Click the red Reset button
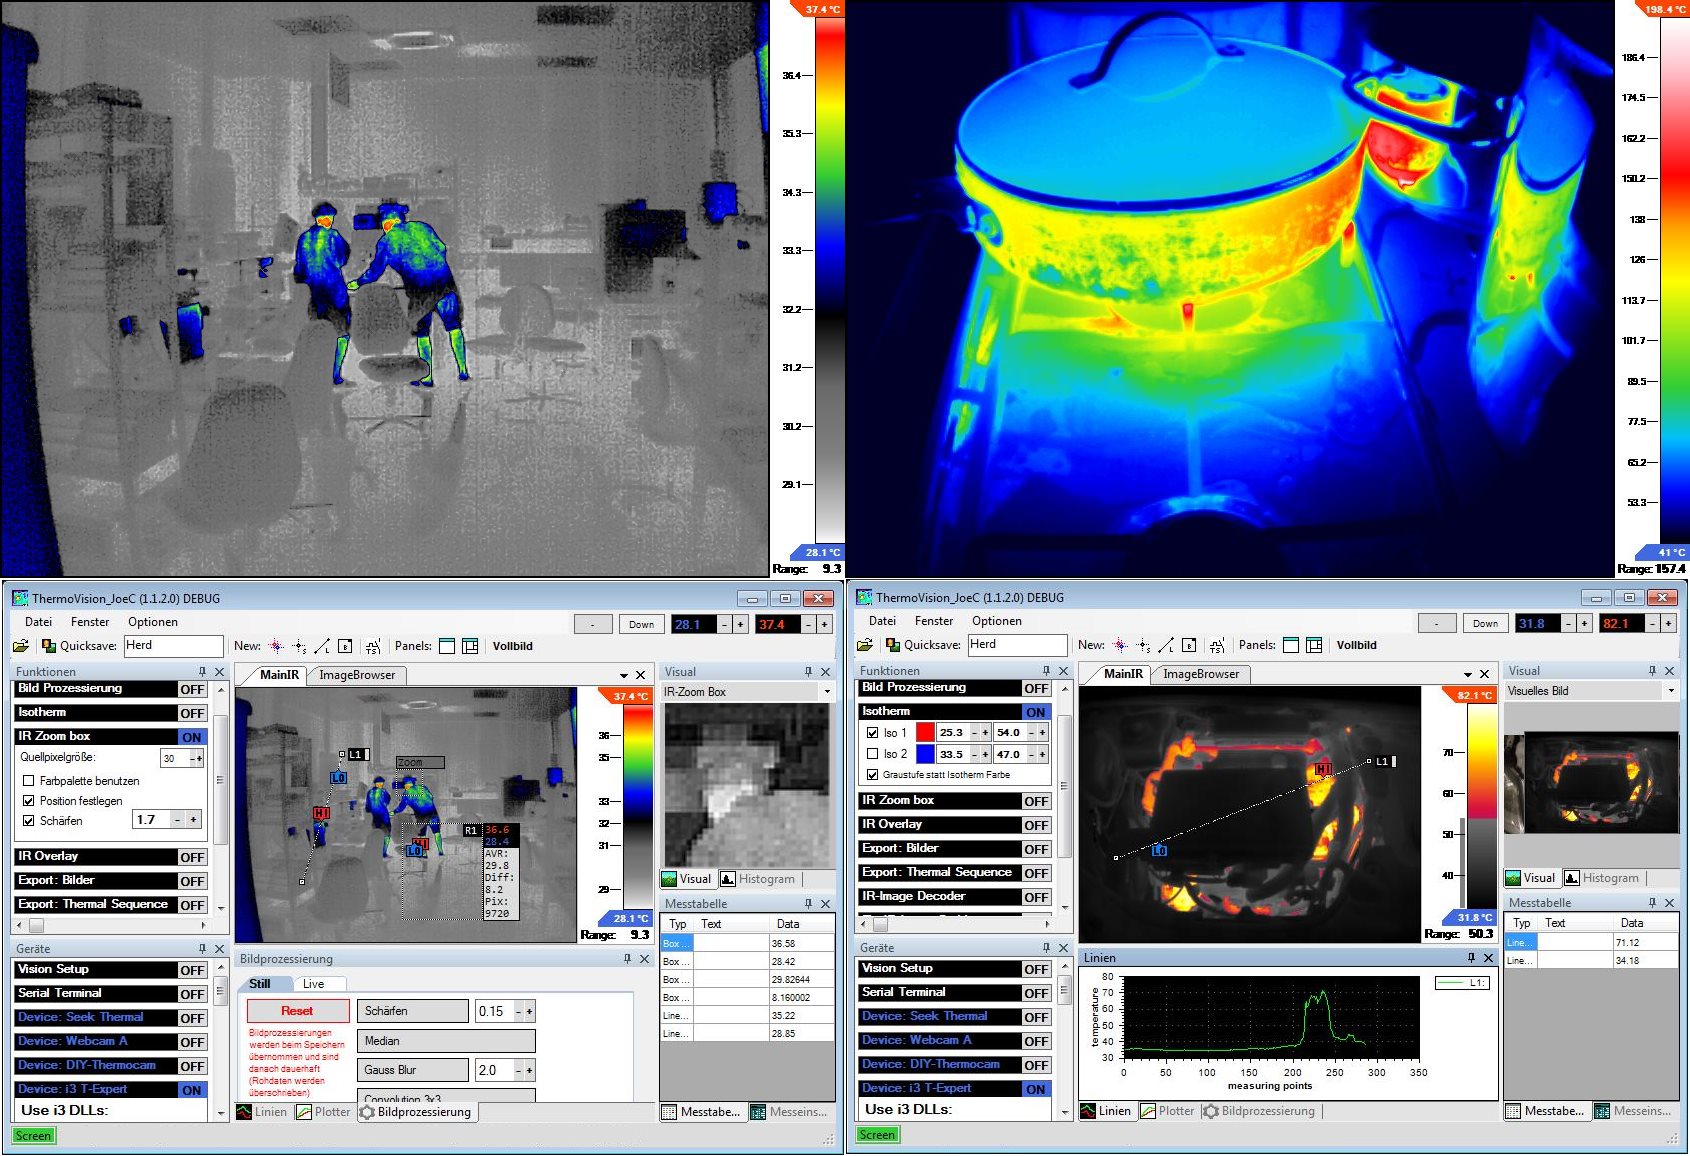Viewport: 1690px width, 1156px height. [297, 1011]
